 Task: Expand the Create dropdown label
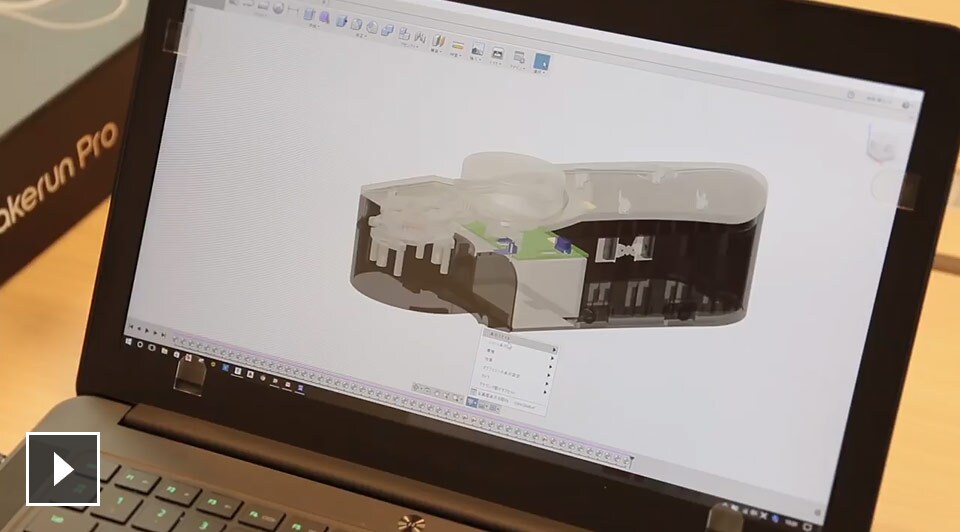tap(315, 26)
